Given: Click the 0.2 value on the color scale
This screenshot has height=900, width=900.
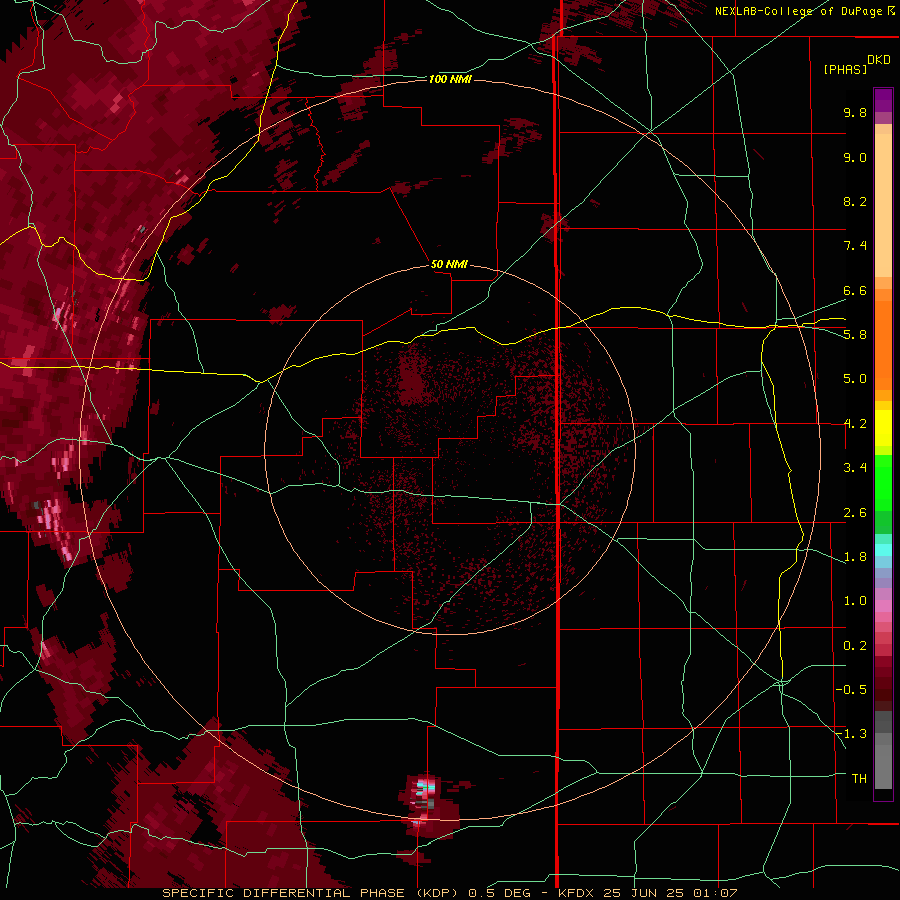Looking at the screenshot, I should (x=855, y=646).
